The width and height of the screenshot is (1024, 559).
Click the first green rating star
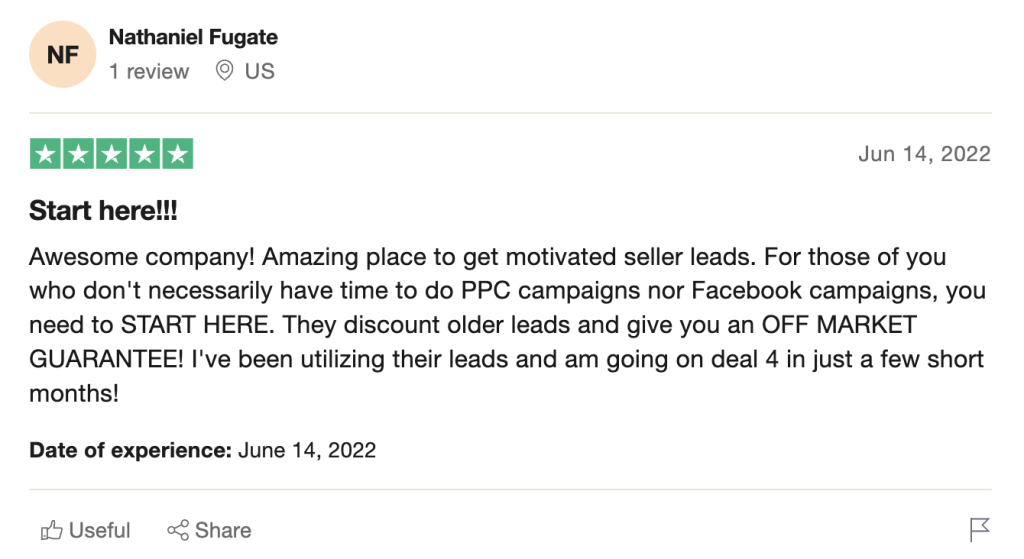pos(46,153)
